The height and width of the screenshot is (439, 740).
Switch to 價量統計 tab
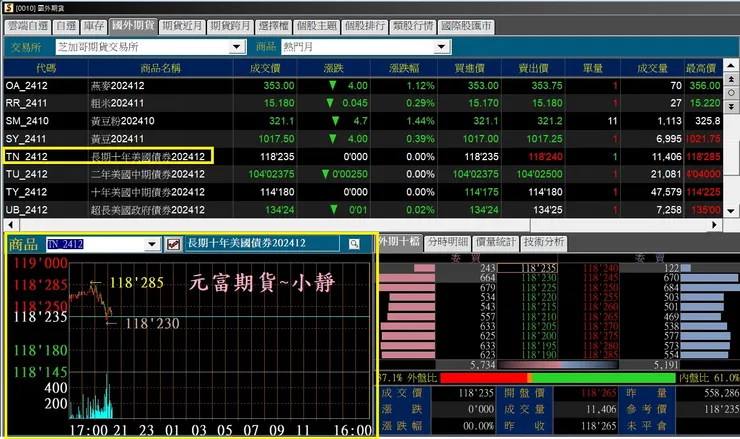click(495, 243)
